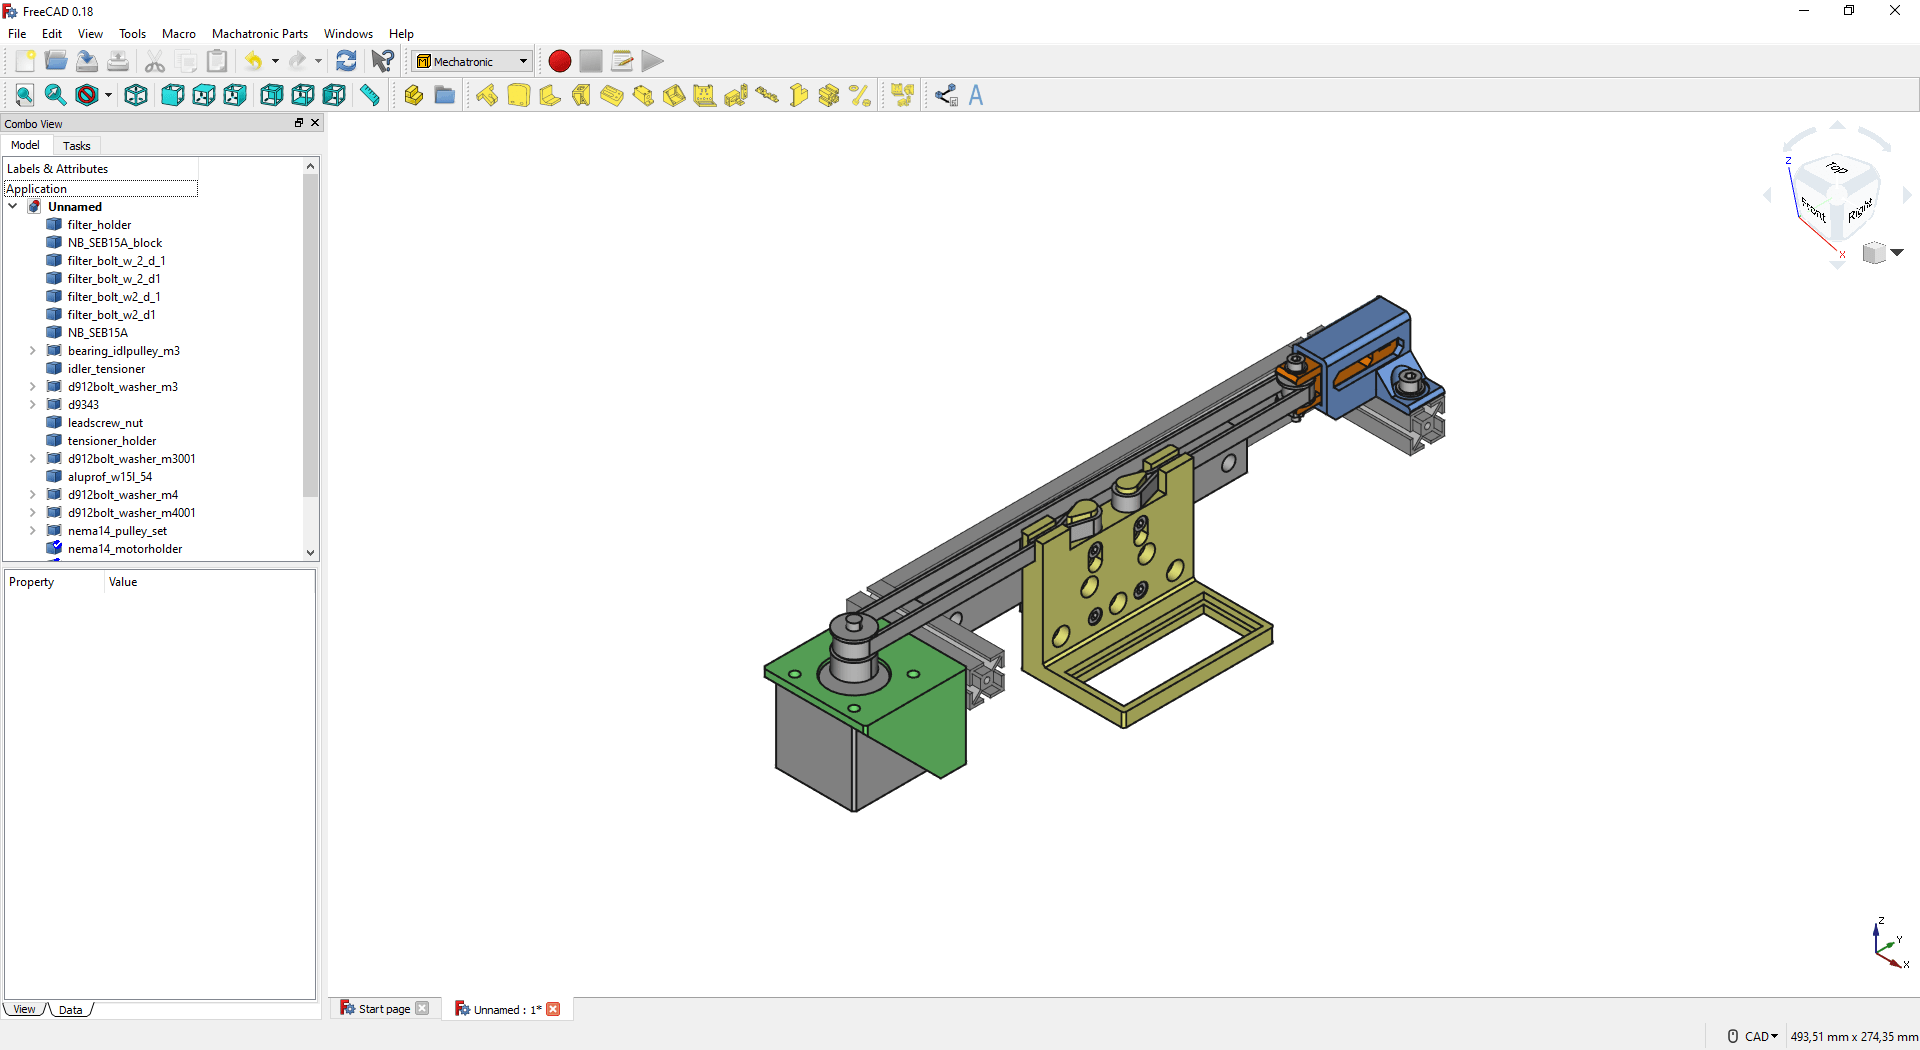Open the Macro menu
The image size is (1920, 1050).
pos(178,33)
